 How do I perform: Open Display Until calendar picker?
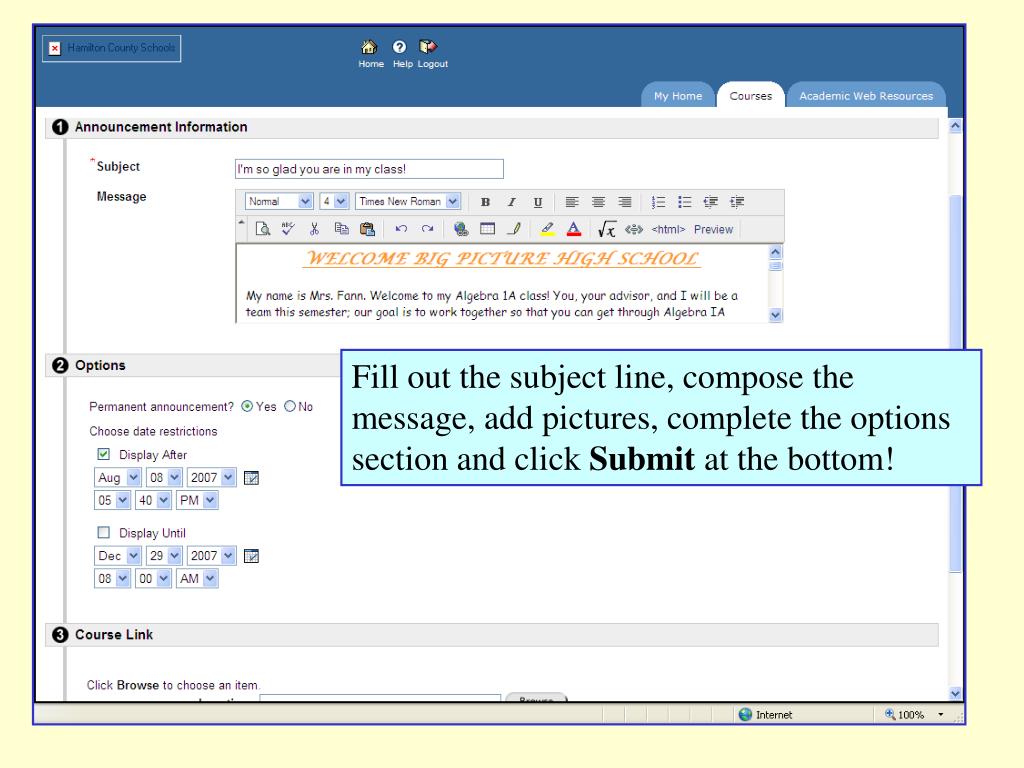click(251, 556)
